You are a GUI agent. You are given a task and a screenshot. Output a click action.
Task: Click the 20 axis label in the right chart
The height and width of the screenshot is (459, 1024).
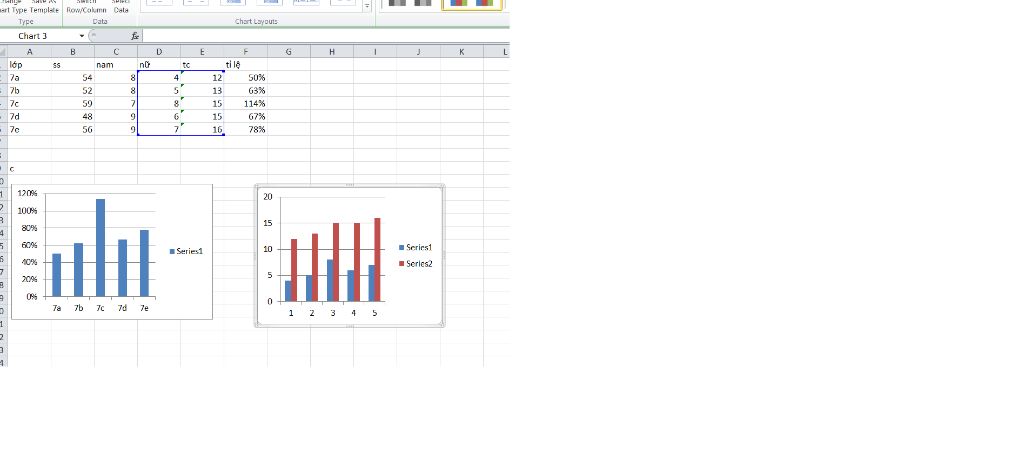click(x=268, y=197)
